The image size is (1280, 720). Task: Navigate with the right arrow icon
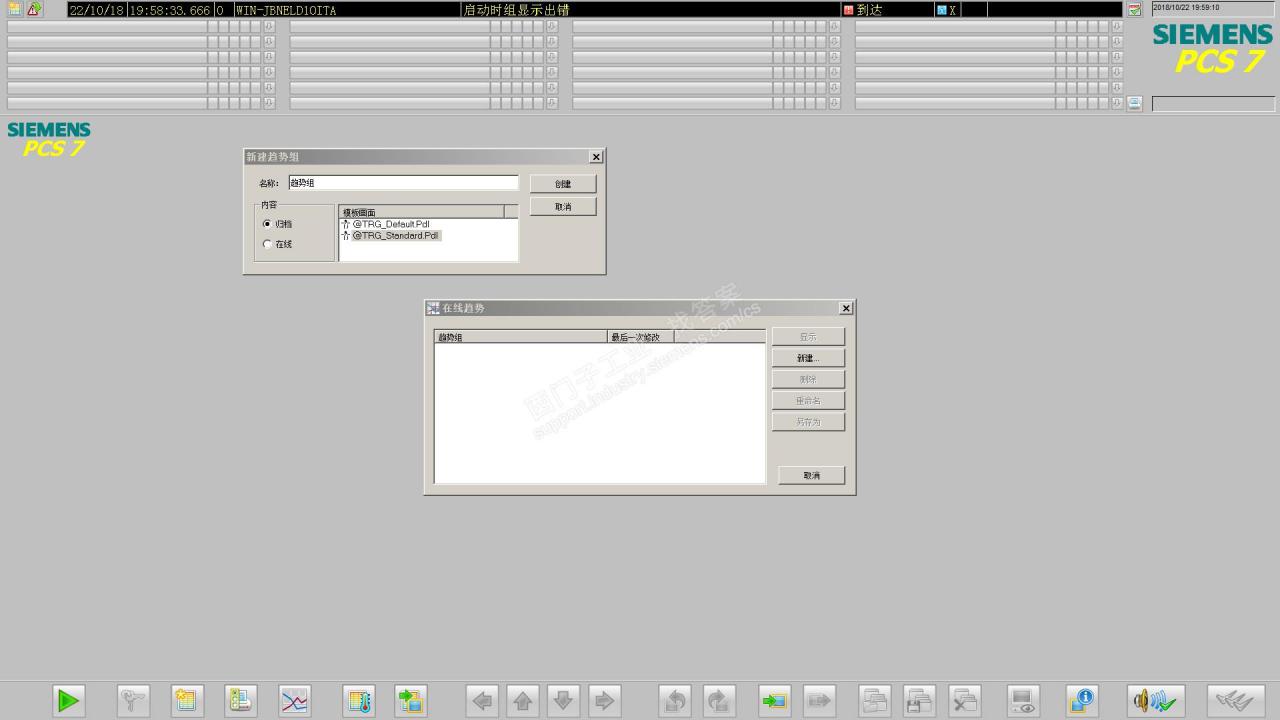coord(605,700)
